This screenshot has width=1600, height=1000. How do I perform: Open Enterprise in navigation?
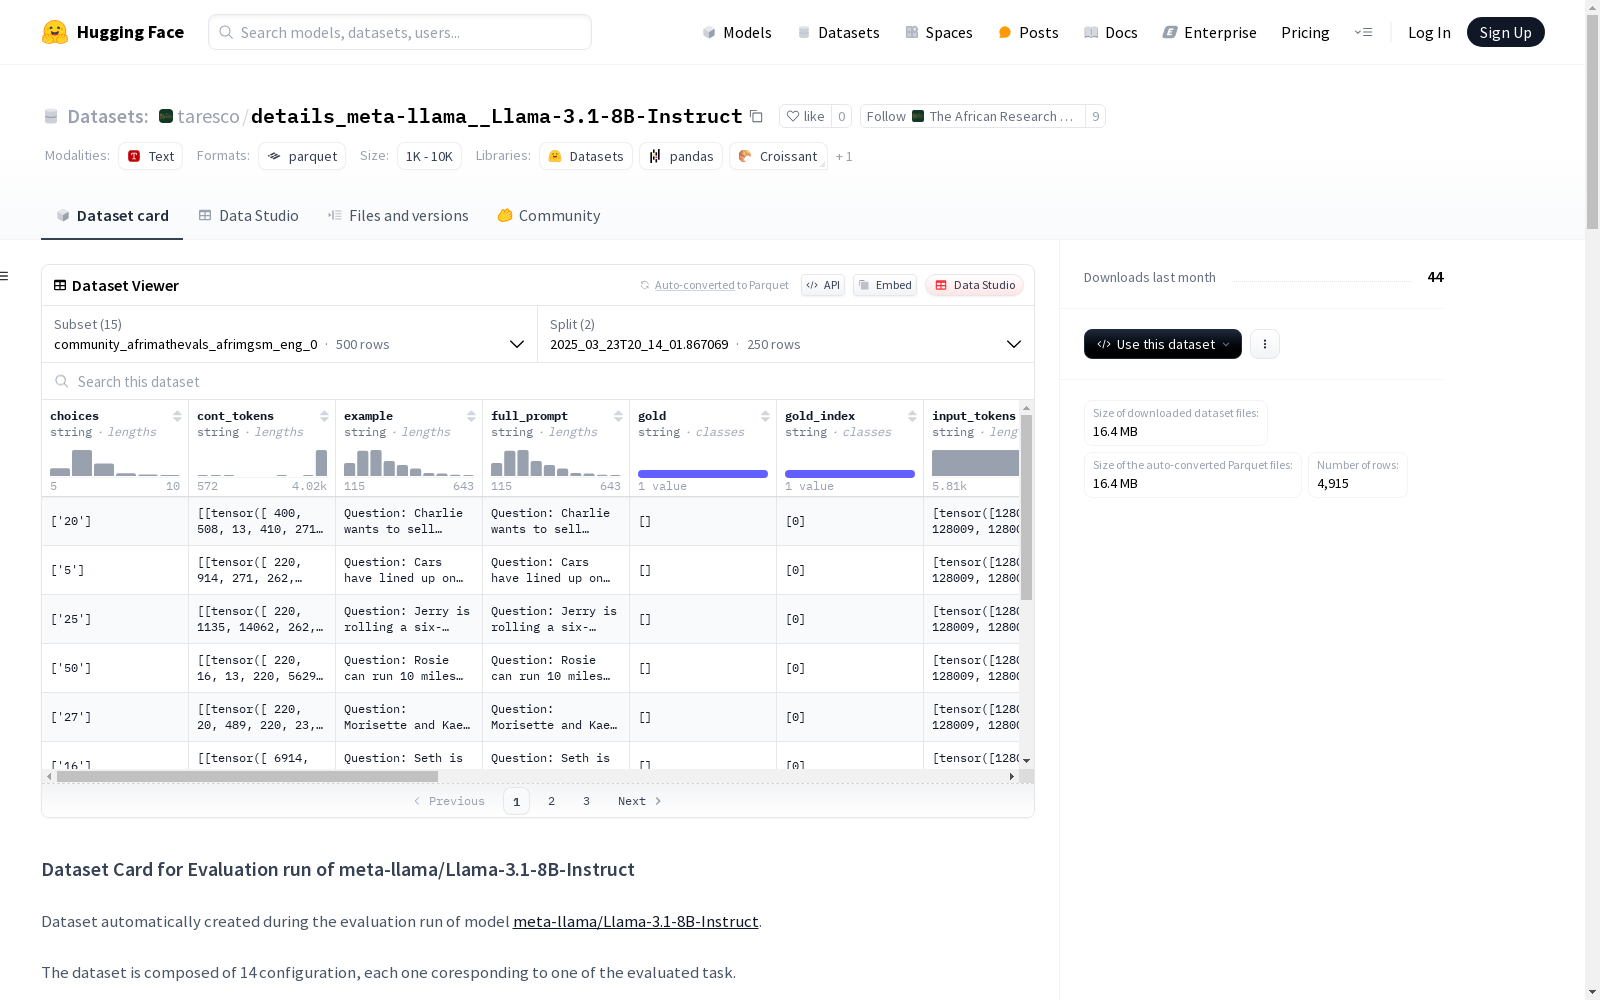[x=1209, y=32]
